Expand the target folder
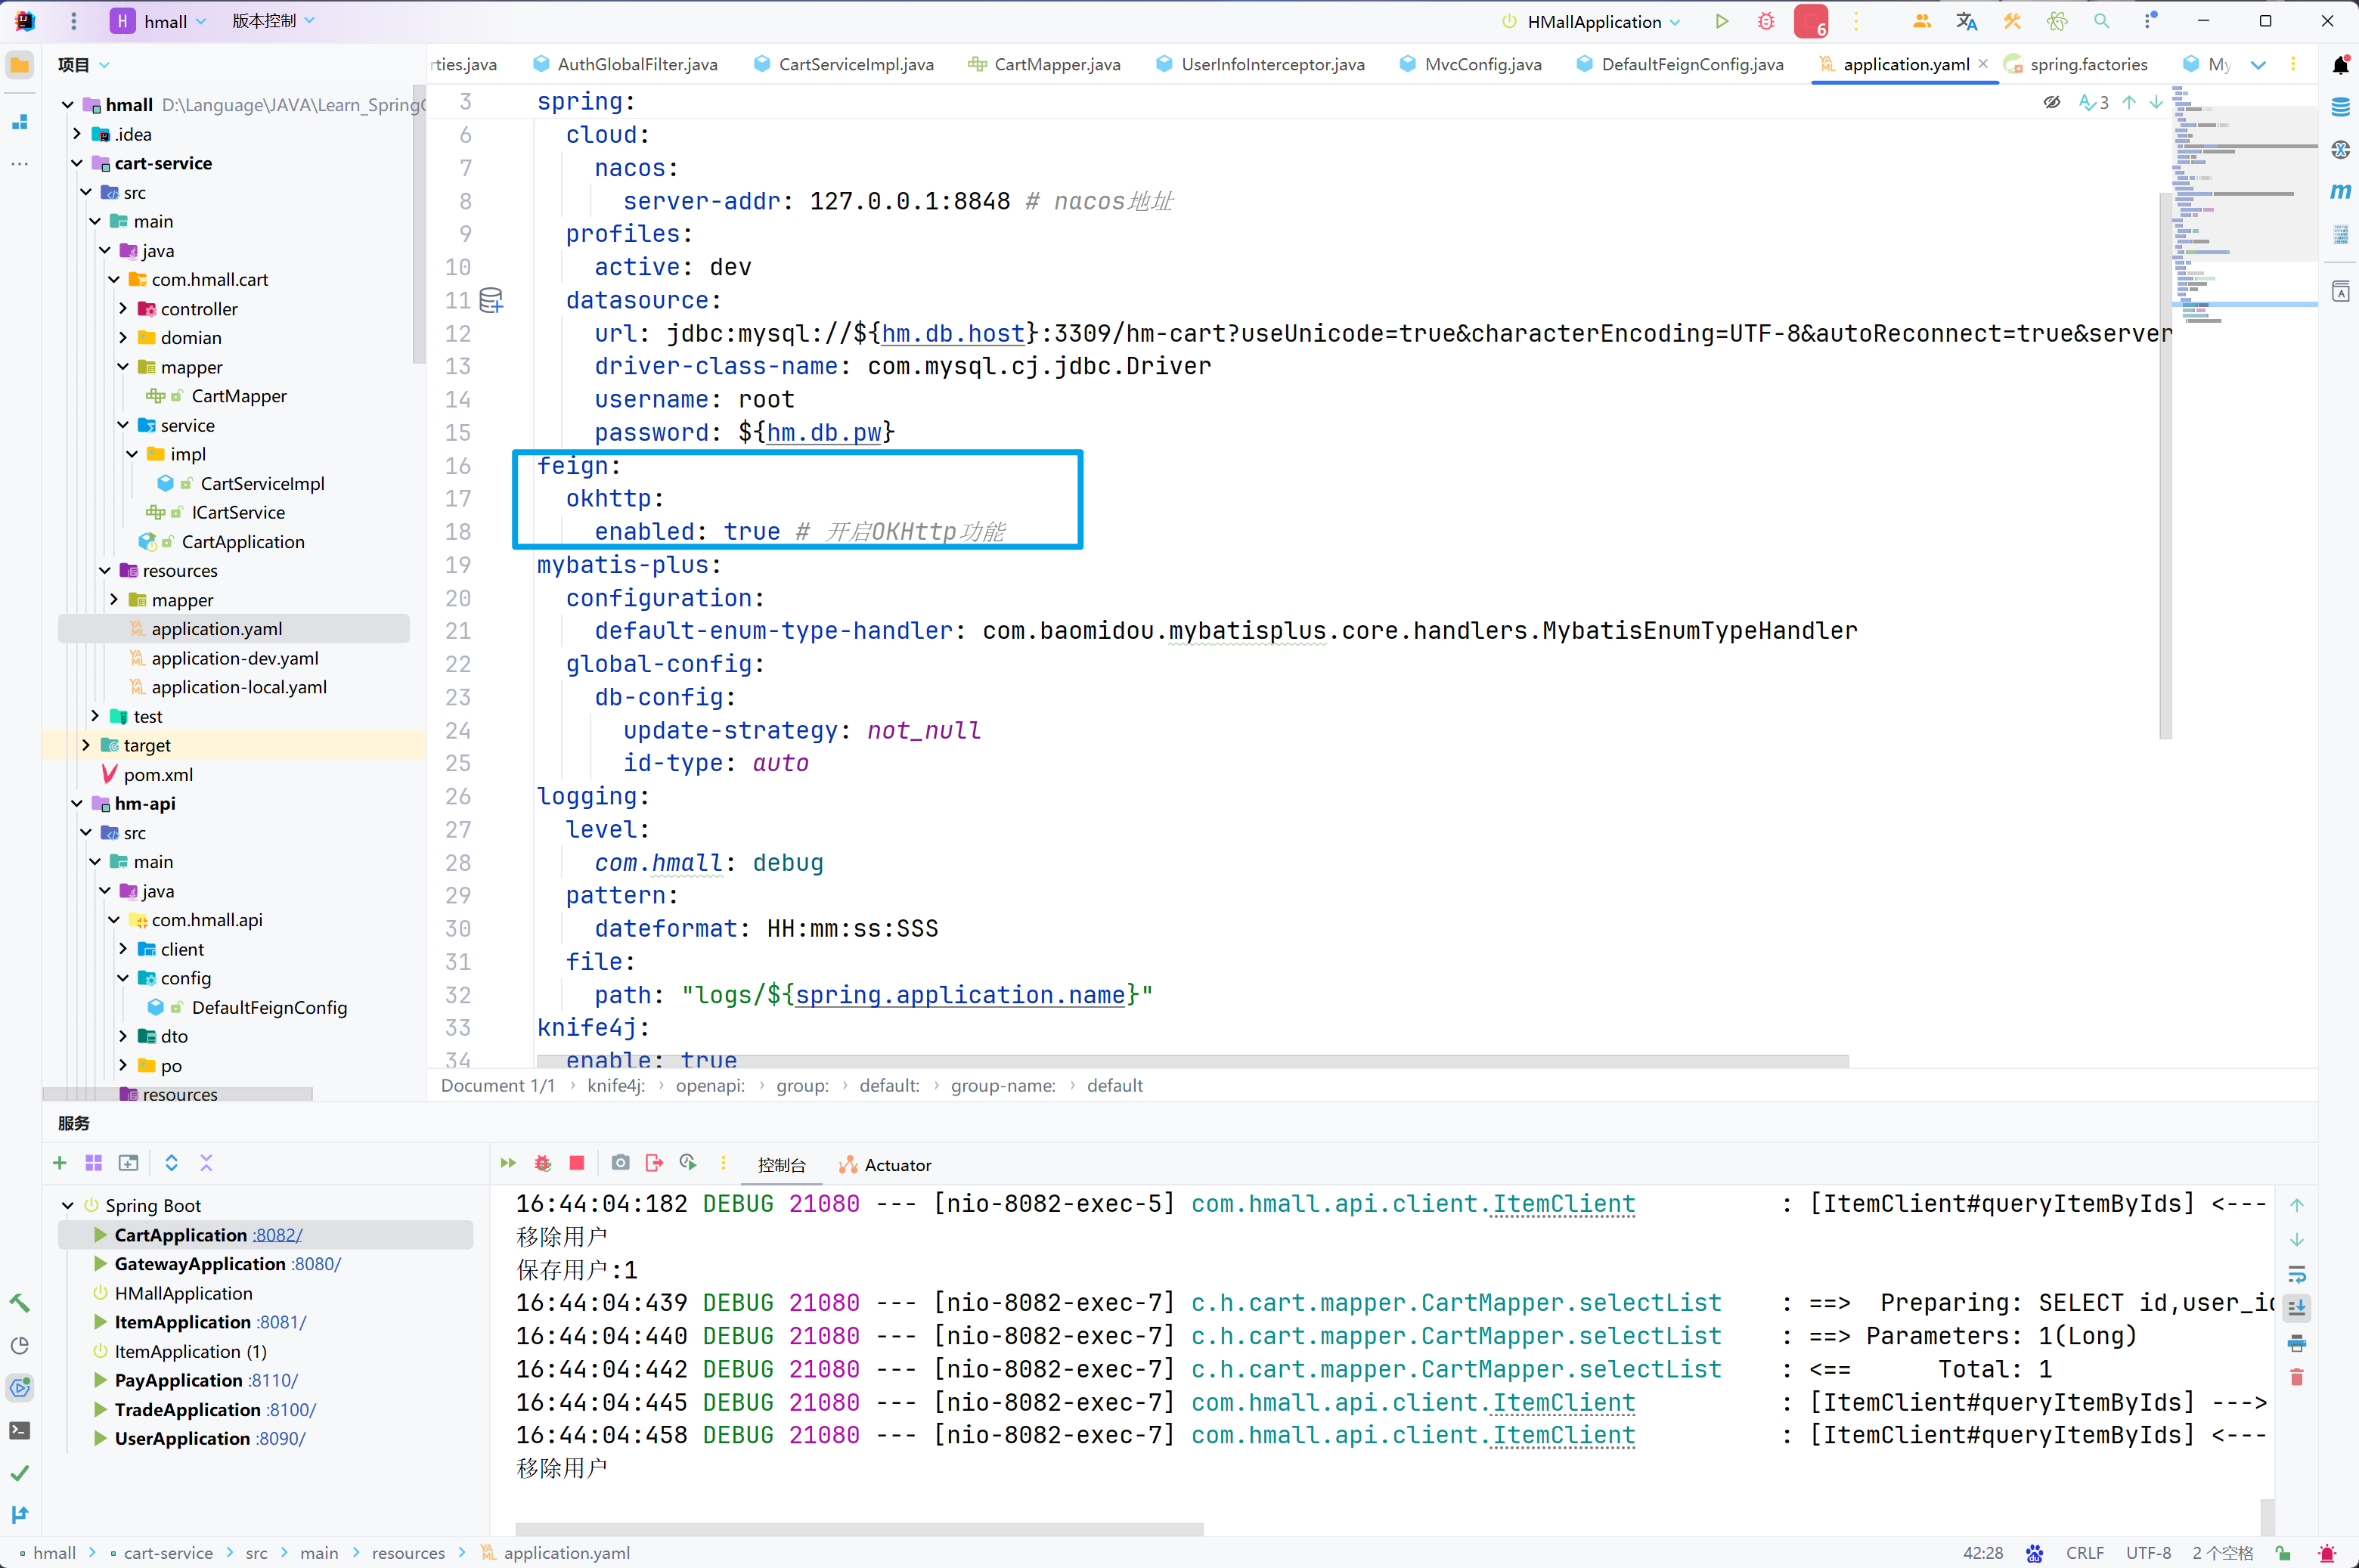Screen dimensions: 2359x1568 tap(86, 745)
